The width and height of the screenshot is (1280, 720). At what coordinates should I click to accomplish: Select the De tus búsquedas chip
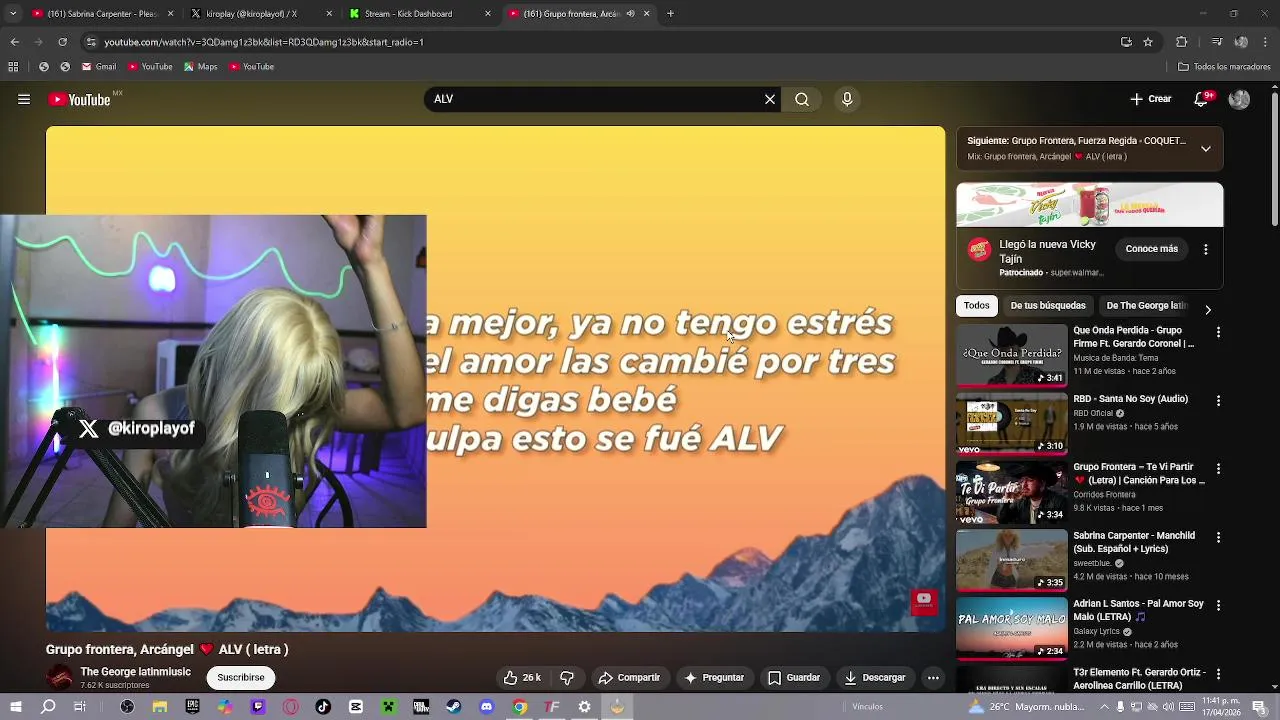click(1048, 306)
